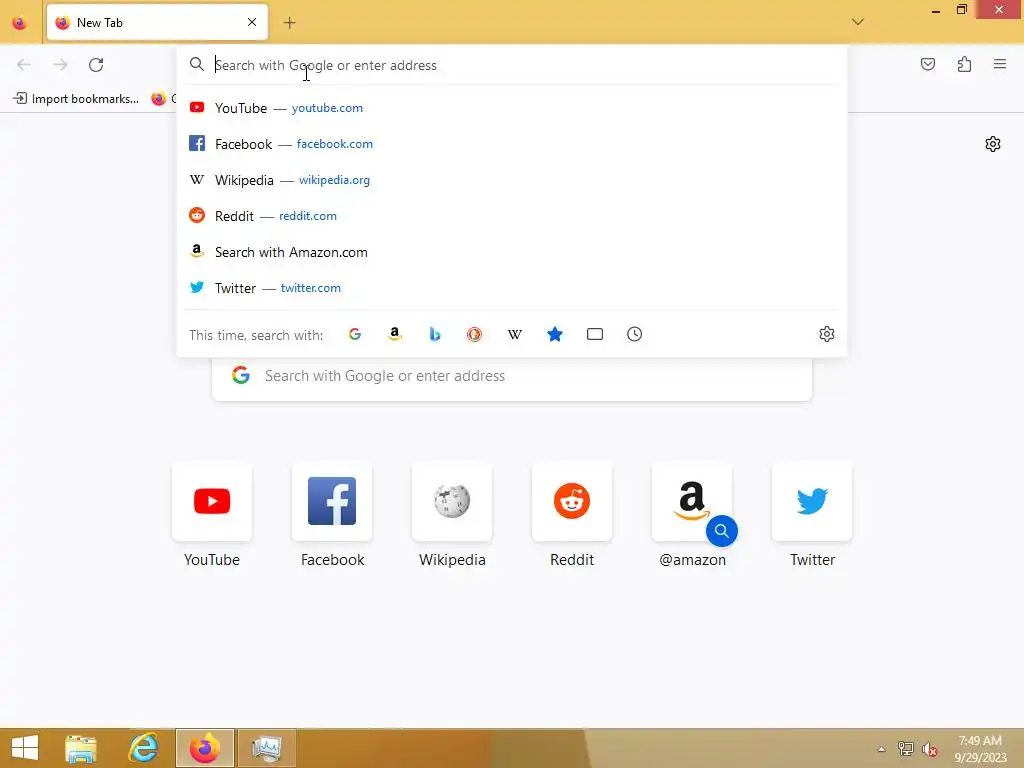Open the Extensions puzzle icon
This screenshot has width=1024, height=768.
(964, 64)
